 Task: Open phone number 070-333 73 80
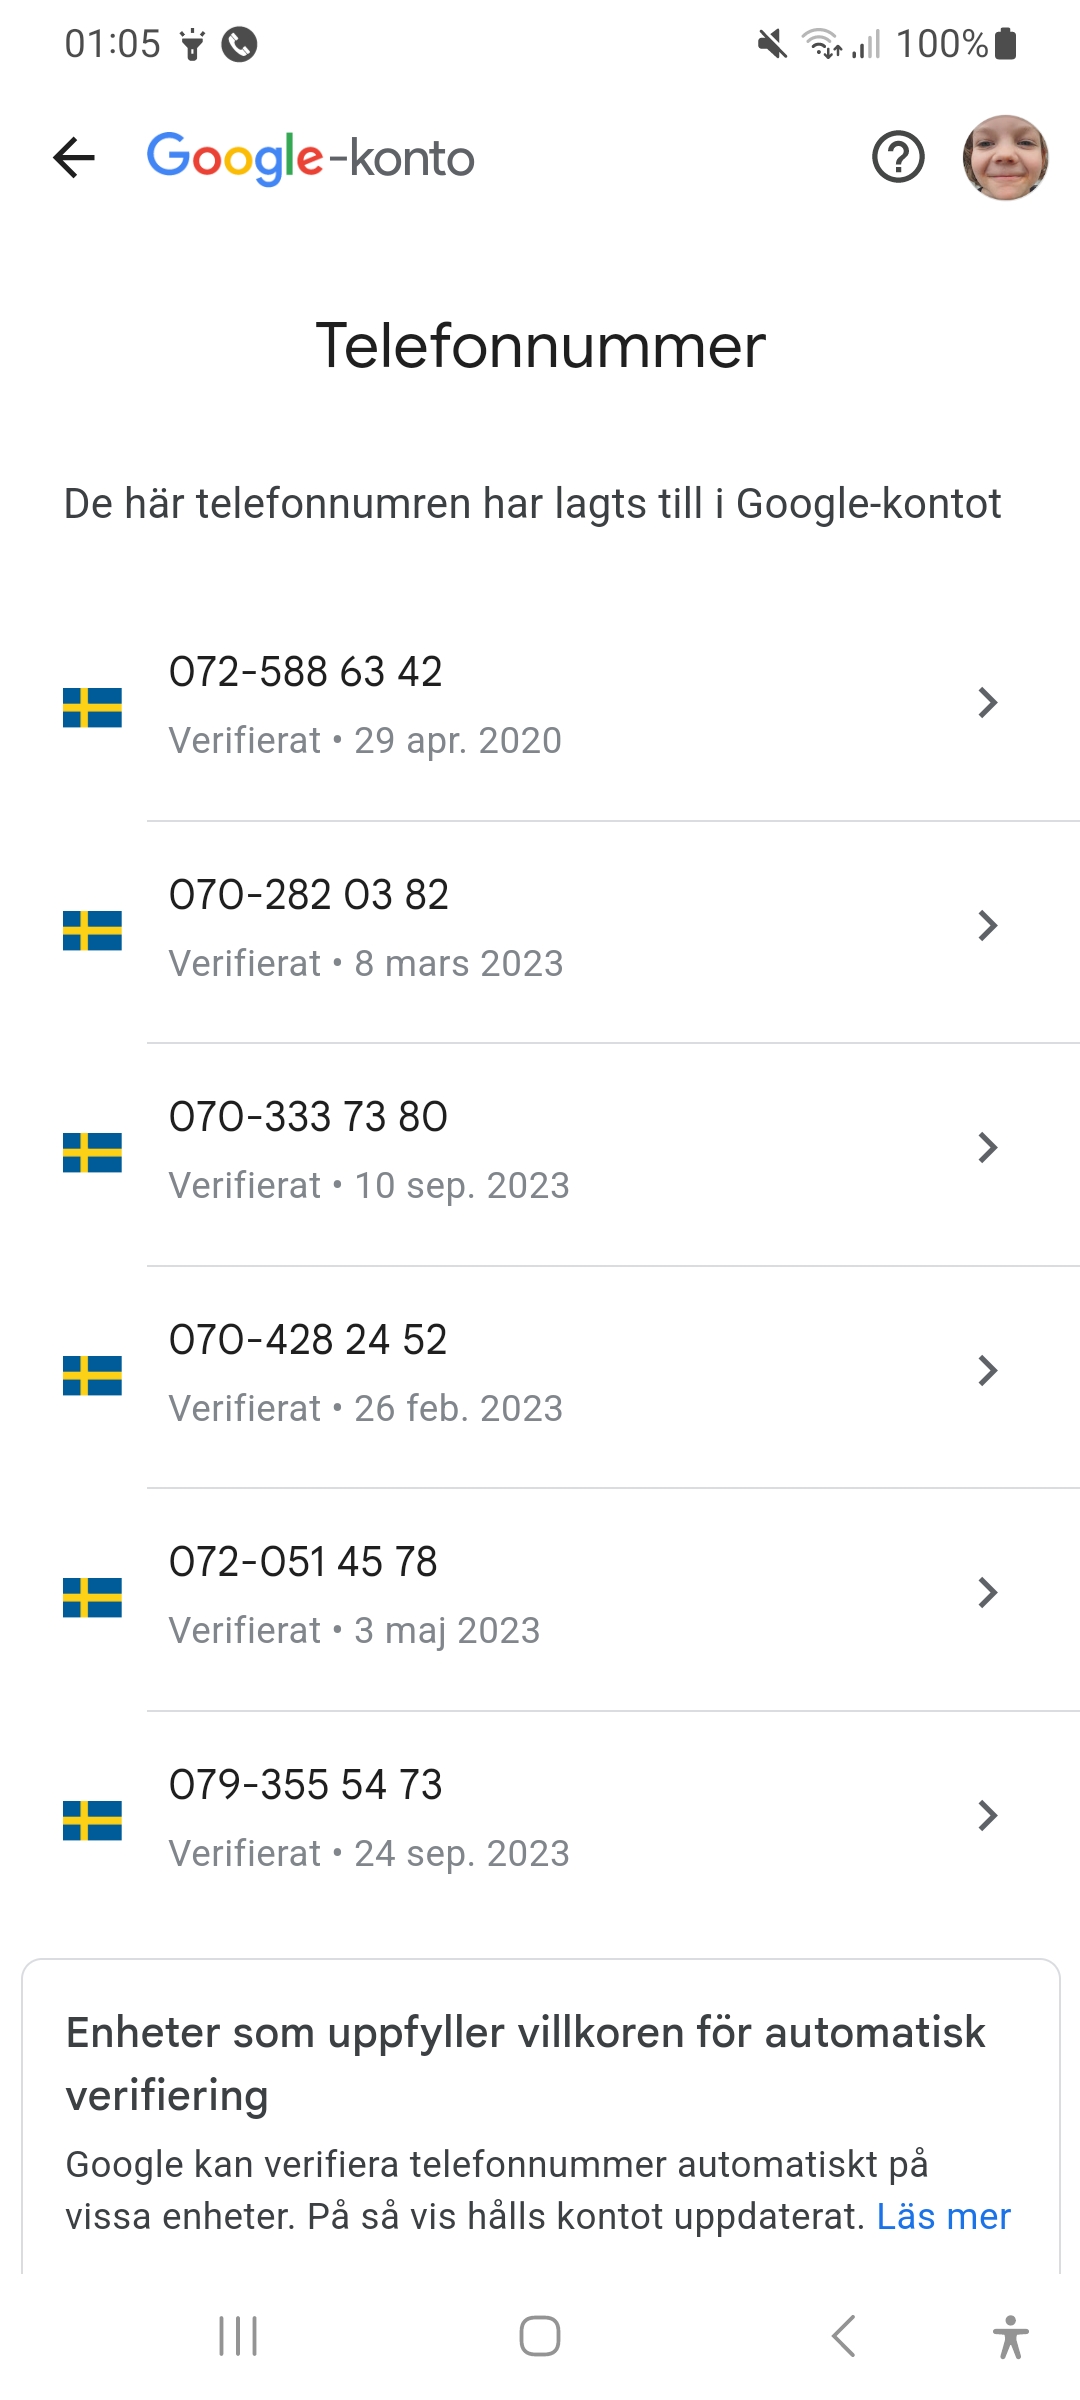(308, 1118)
